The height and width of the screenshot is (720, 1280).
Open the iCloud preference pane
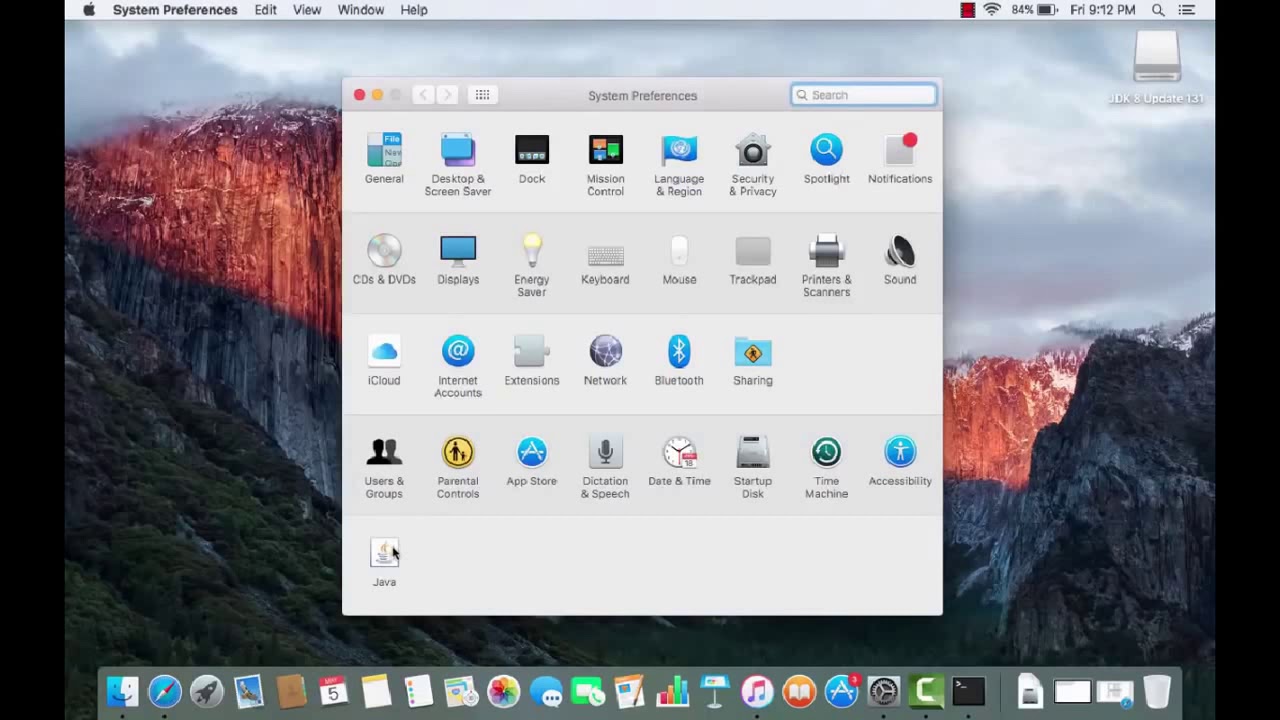coord(384,360)
